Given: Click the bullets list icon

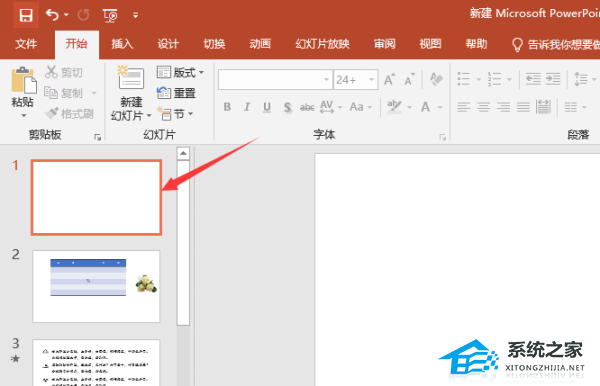Looking at the screenshot, I should click(464, 79).
